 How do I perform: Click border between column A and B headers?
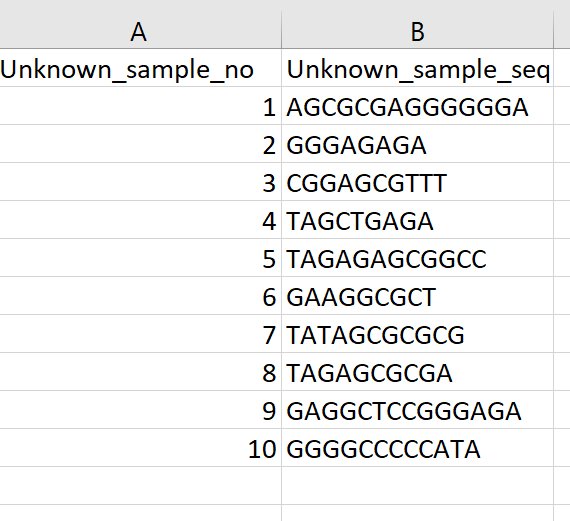click(x=281, y=30)
